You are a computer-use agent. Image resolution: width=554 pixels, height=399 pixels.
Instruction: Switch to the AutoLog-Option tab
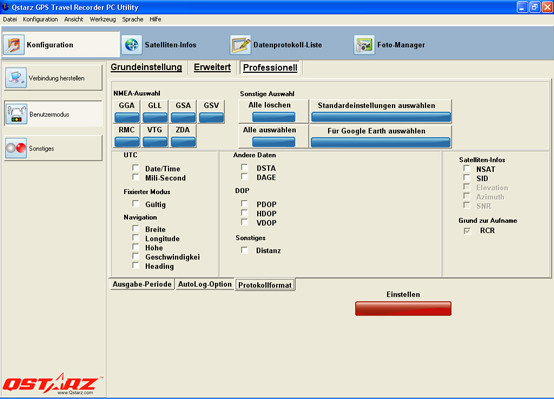coord(205,284)
